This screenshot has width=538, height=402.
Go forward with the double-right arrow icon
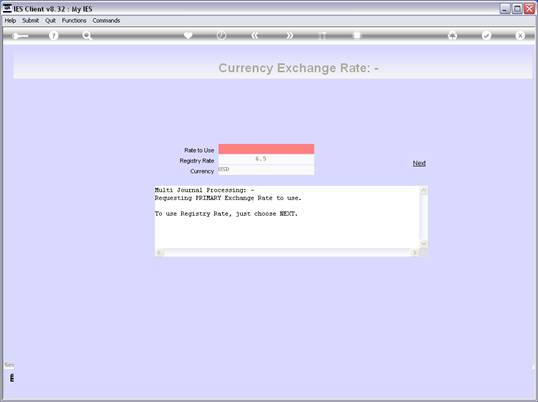pos(289,35)
